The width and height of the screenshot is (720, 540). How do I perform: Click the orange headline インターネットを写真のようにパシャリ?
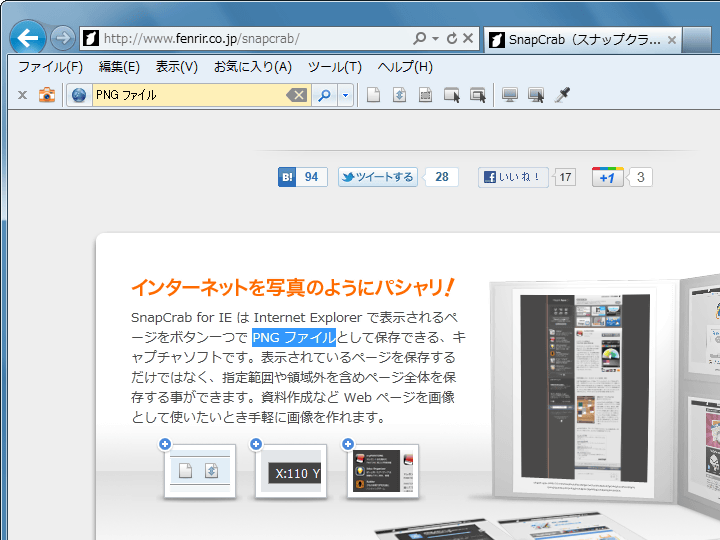pos(292,287)
